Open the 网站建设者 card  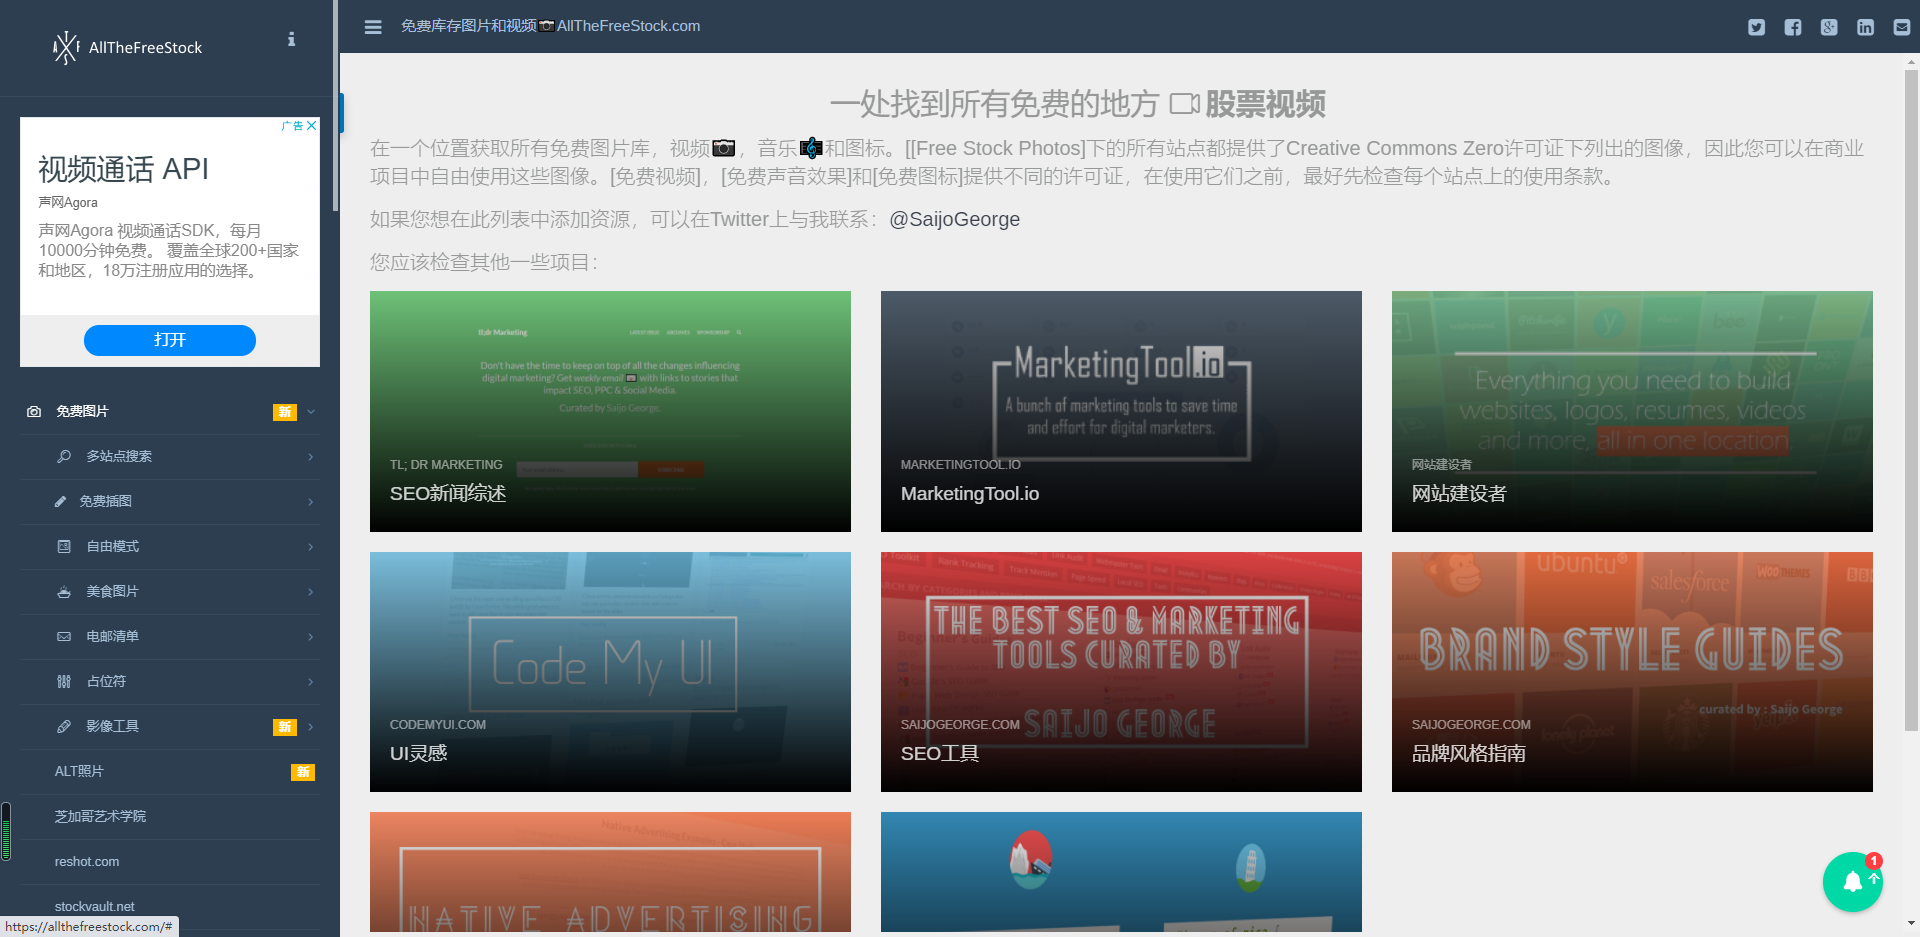(1632, 411)
